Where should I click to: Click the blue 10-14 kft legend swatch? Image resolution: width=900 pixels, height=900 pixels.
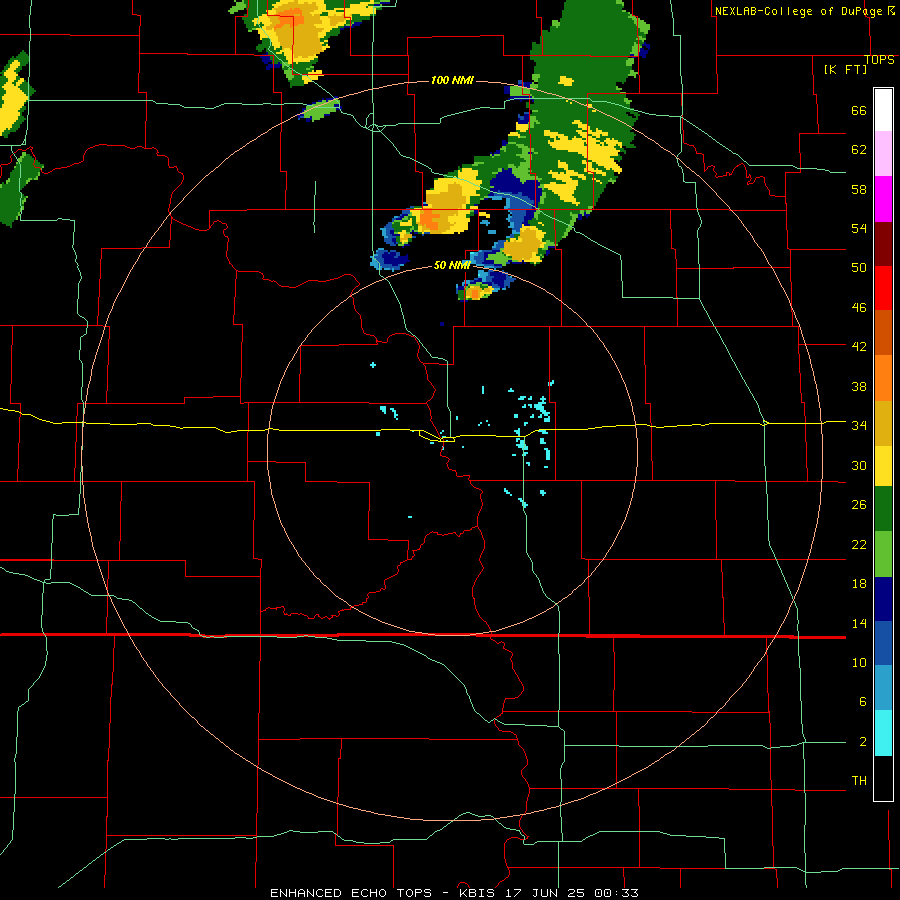point(883,643)
